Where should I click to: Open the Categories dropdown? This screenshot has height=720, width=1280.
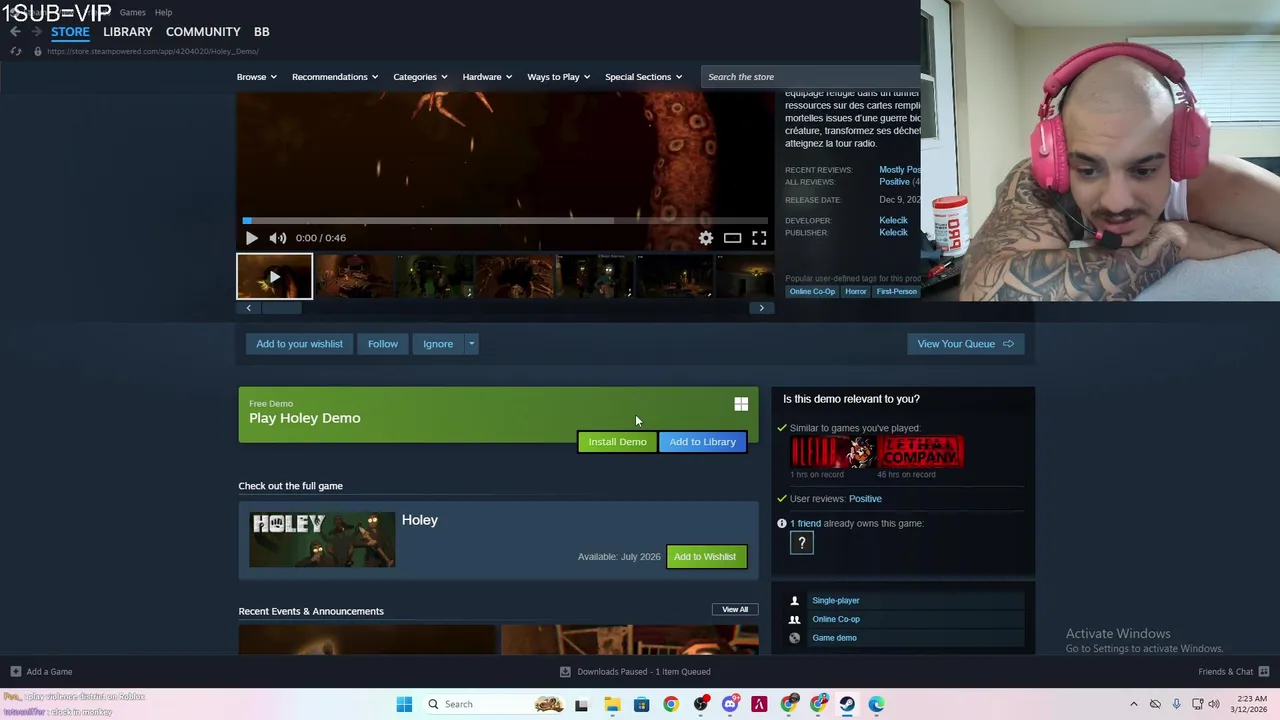click(420, 77)
